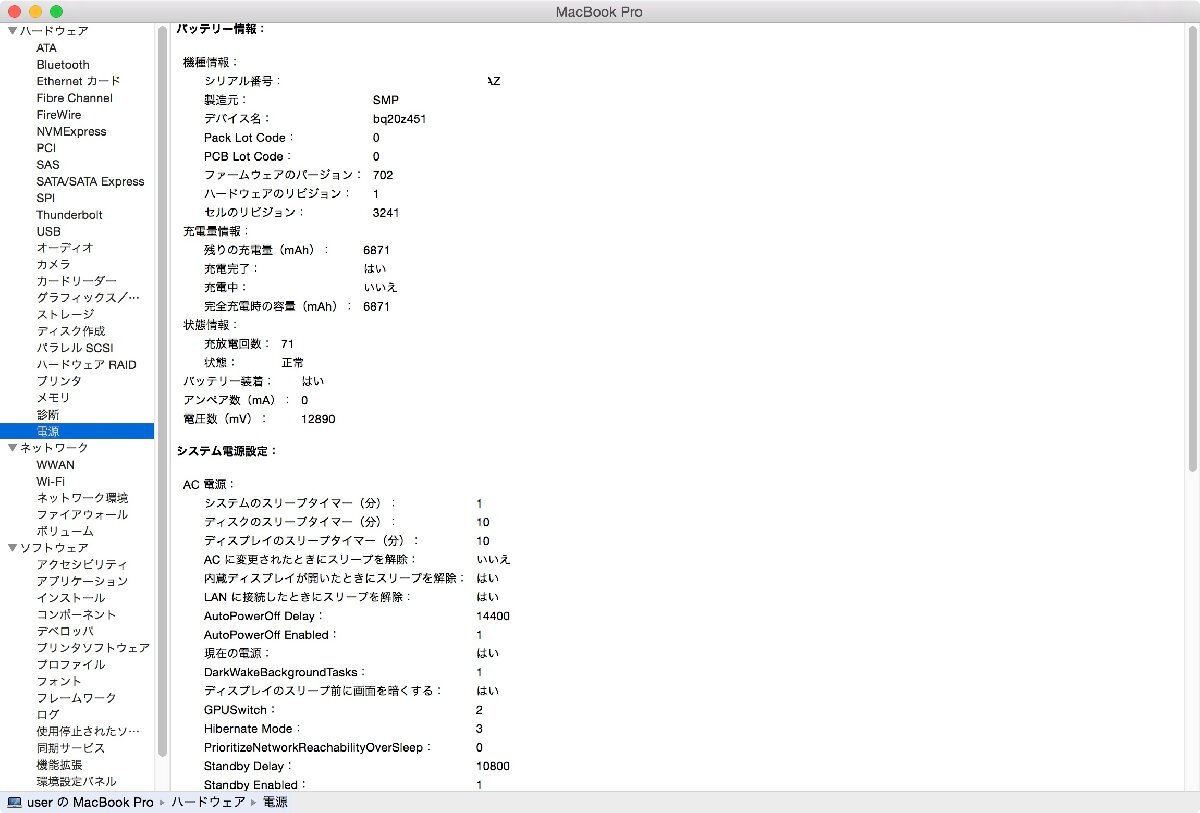Click the computer icon in the breadcrumb bar
This screenshot has width=1200, height=813.
click(12, 801)
